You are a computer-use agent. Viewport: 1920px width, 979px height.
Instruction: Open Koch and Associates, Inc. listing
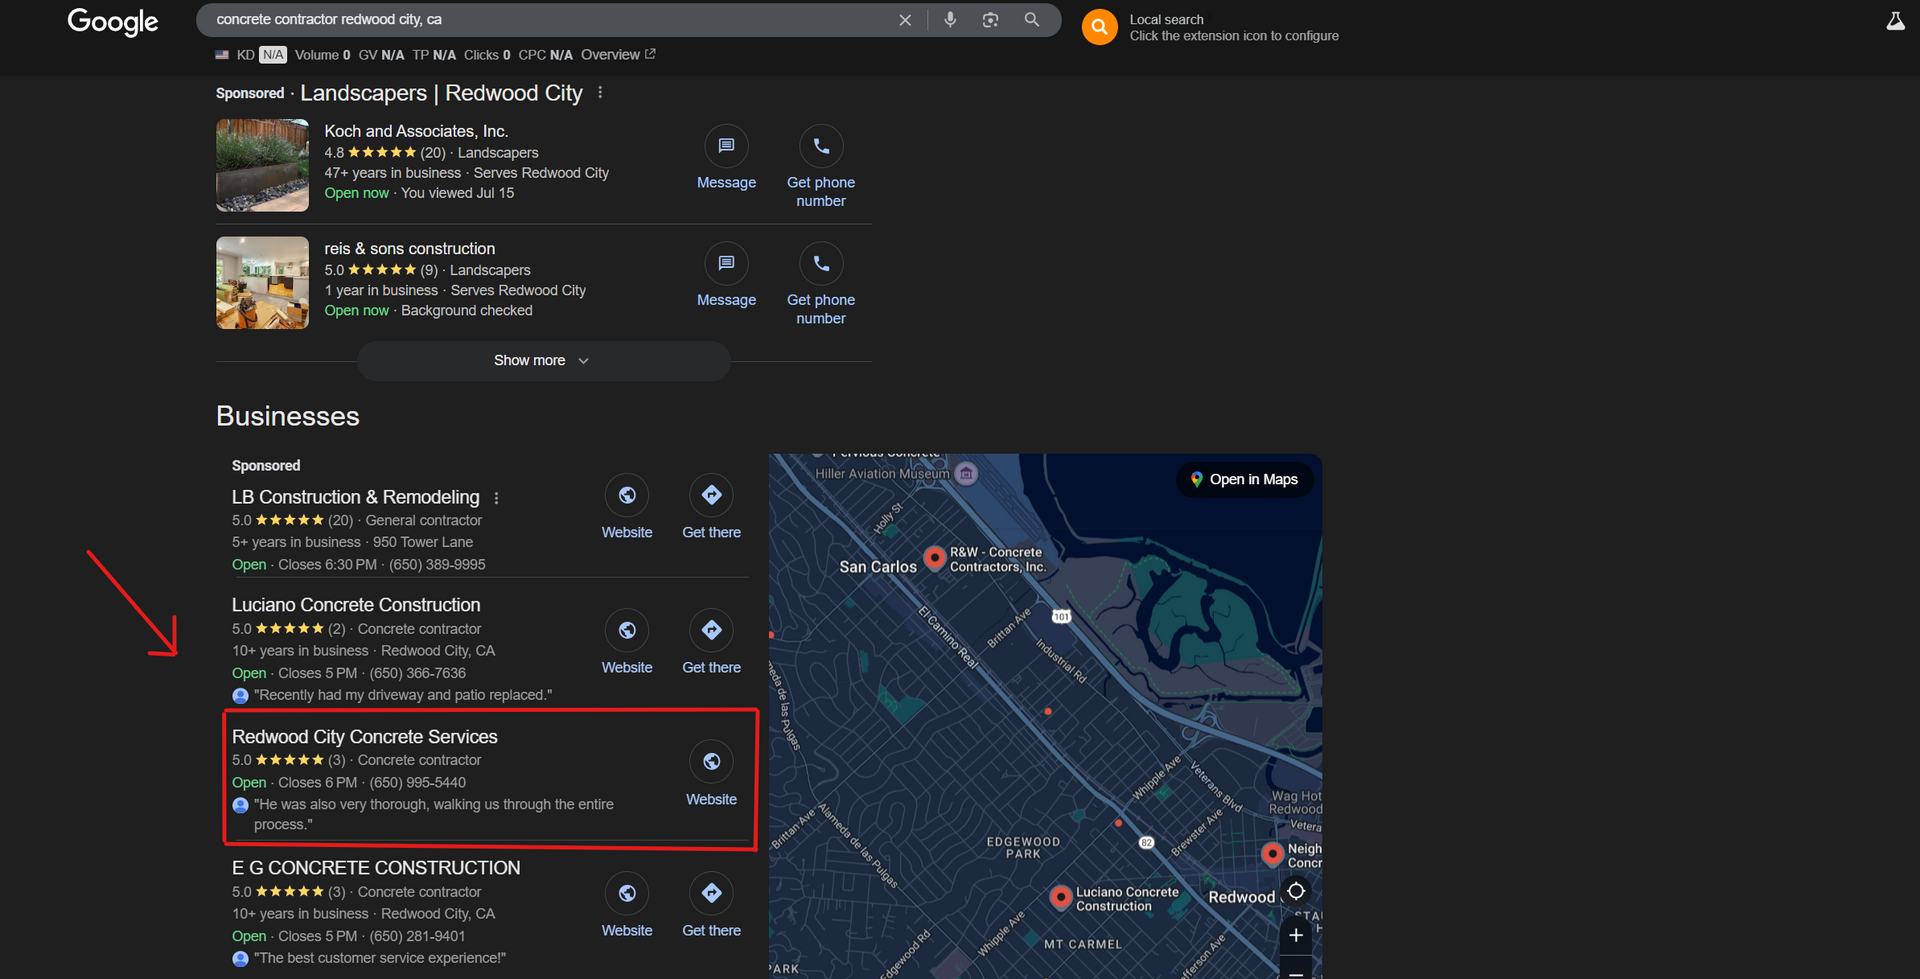coord(416,131)
